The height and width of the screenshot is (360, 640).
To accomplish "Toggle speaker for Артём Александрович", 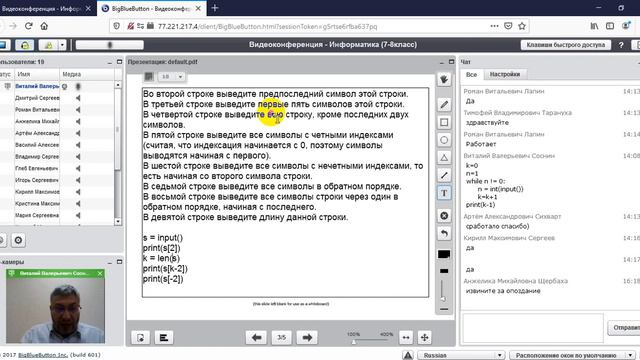I will pyautogui.click(x=78, y=133).
